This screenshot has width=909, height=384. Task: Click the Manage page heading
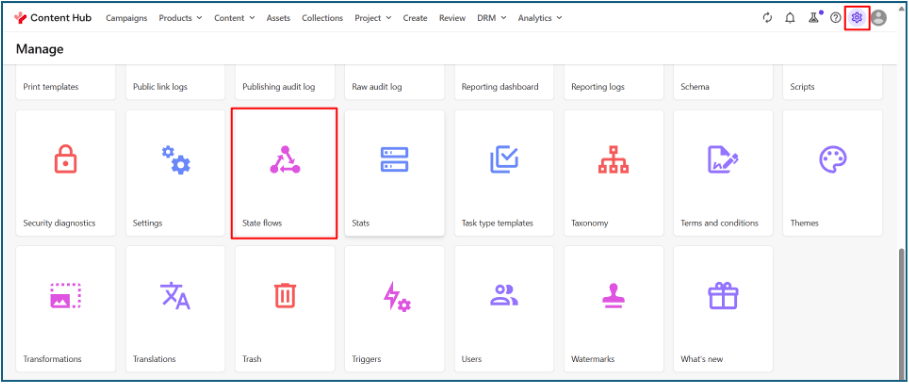tap(39, 49)
